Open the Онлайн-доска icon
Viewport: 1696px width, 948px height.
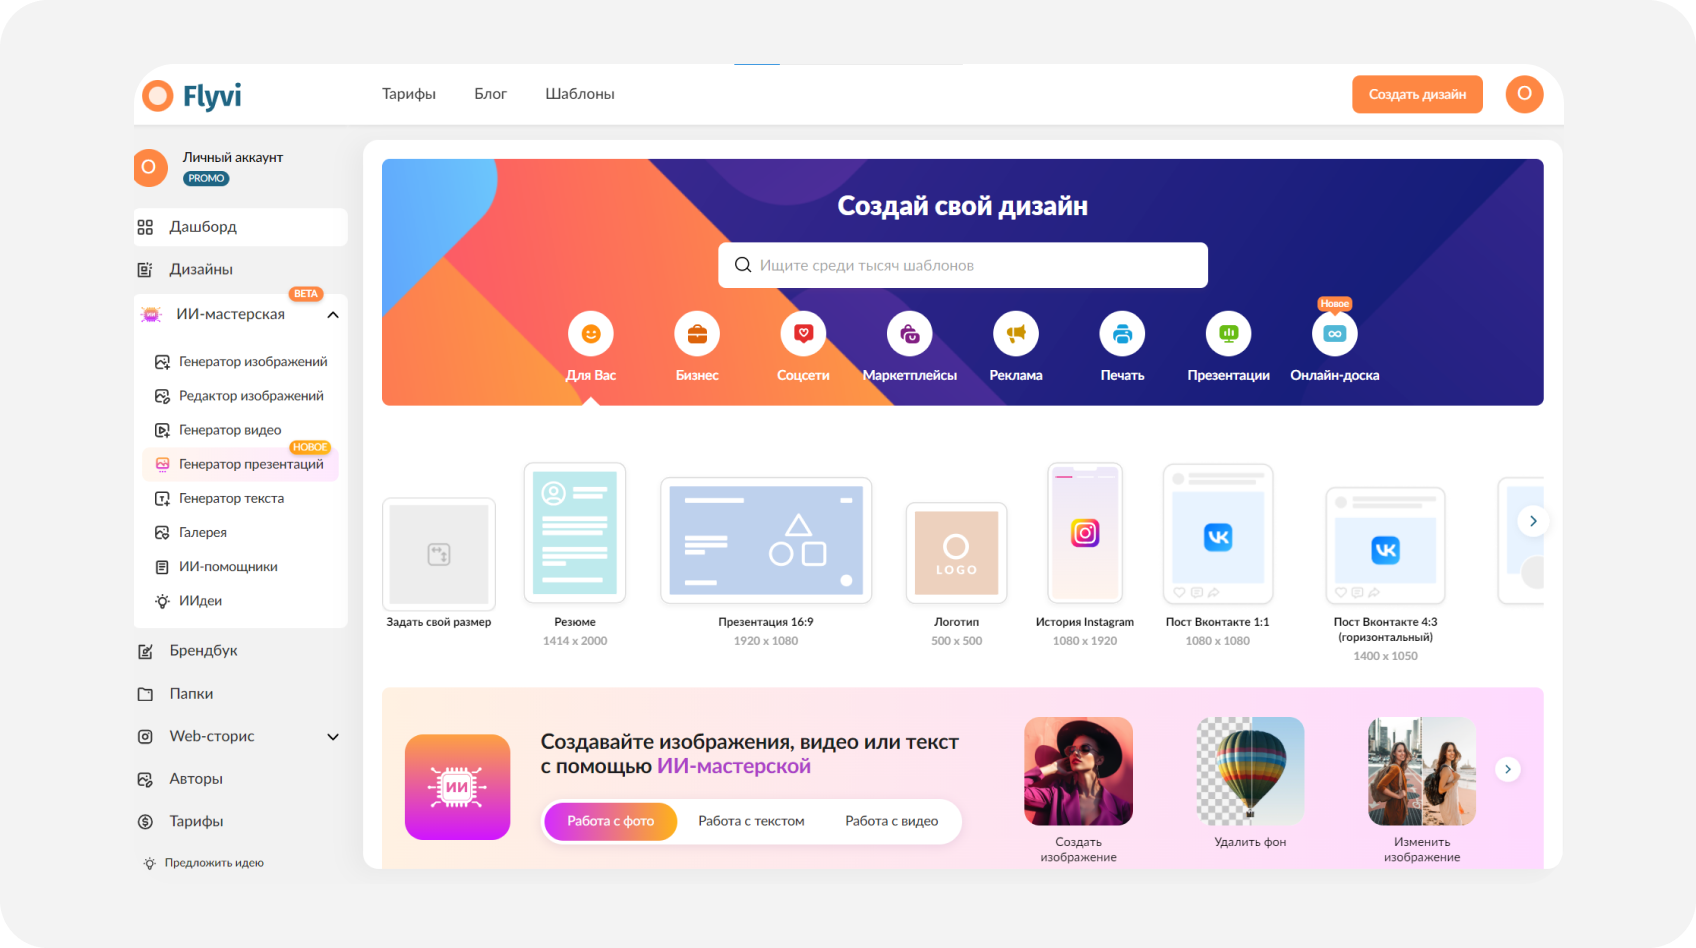(1335, 334)
